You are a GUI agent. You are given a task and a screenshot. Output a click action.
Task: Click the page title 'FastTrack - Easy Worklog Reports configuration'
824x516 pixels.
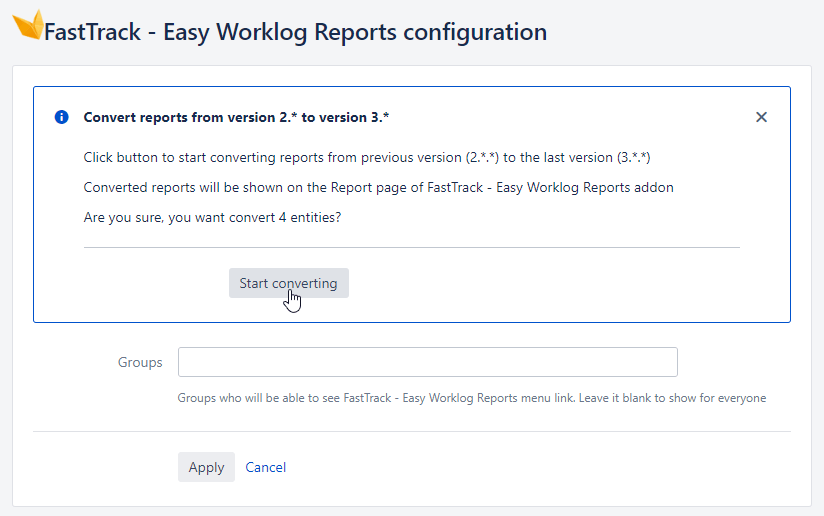(295, 32)
